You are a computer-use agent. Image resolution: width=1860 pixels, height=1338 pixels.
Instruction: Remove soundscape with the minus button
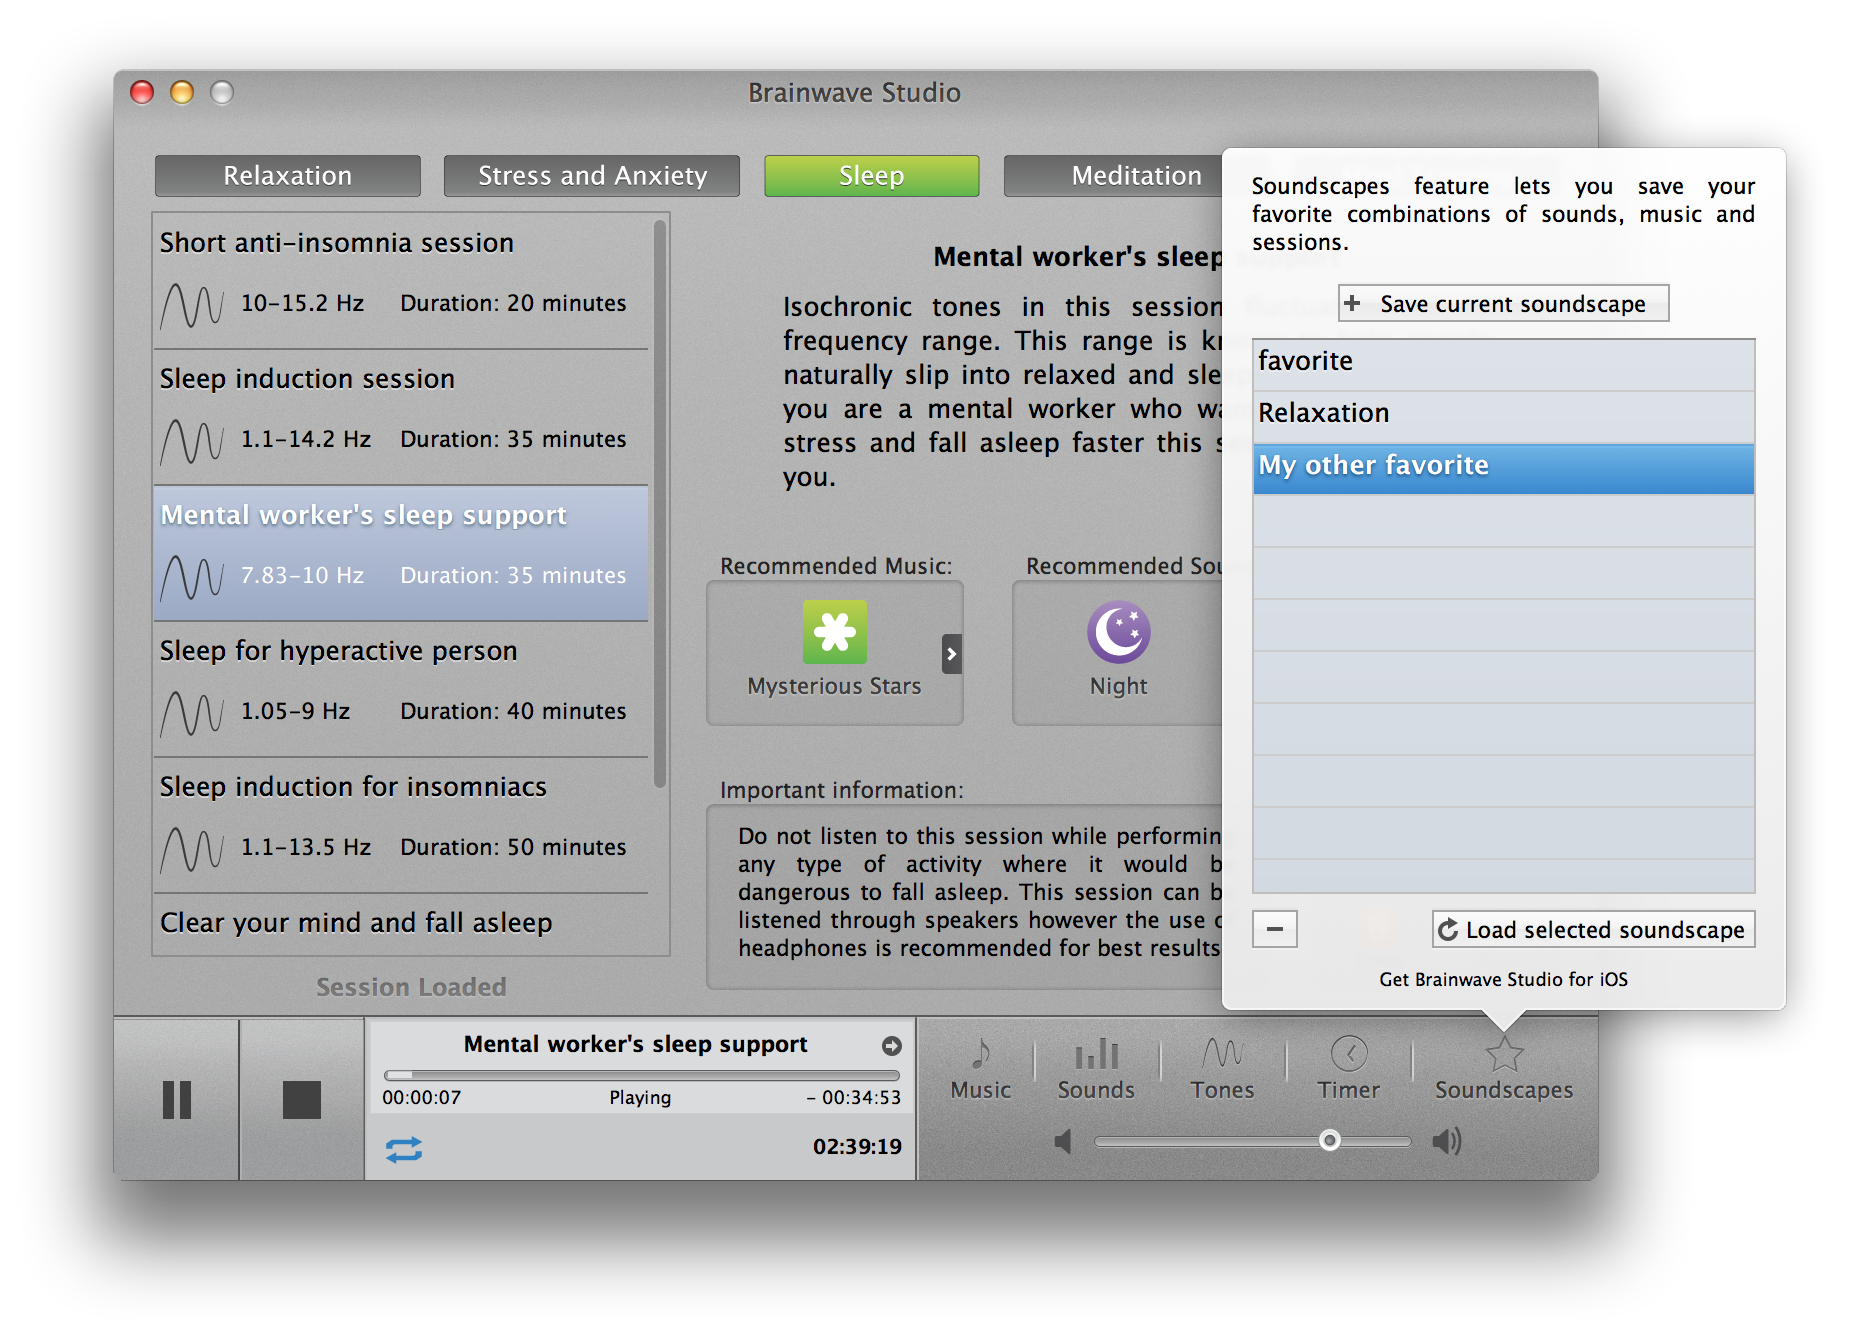(x=1274, y=929)
